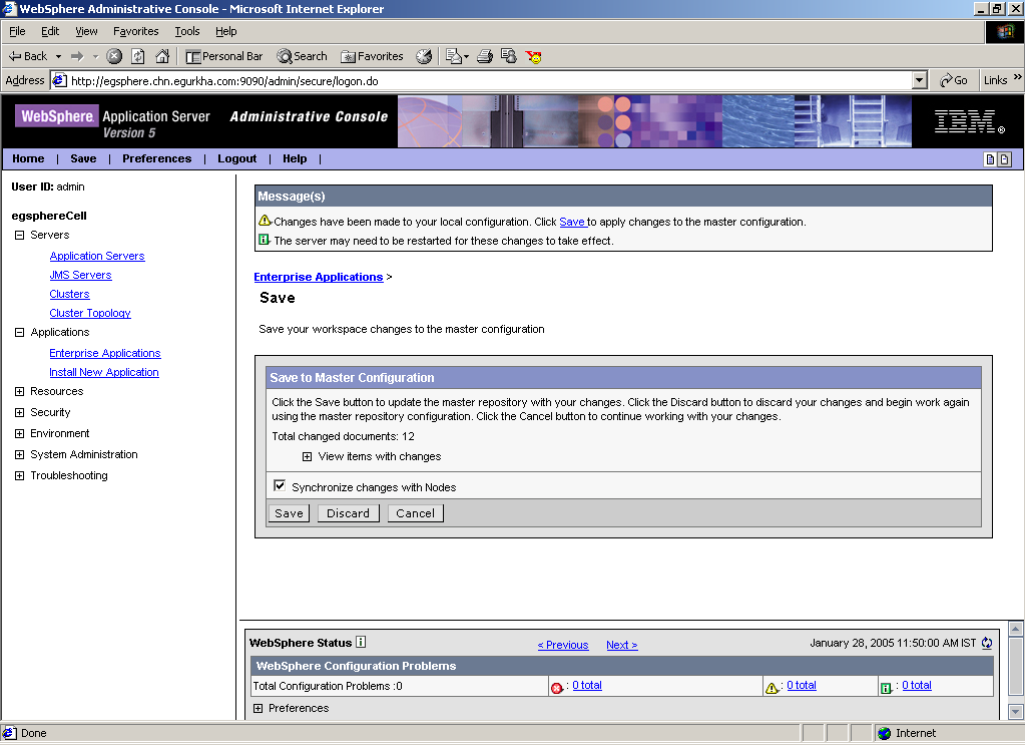Click the yellow warning icon in status table

(x=772, y=688)
